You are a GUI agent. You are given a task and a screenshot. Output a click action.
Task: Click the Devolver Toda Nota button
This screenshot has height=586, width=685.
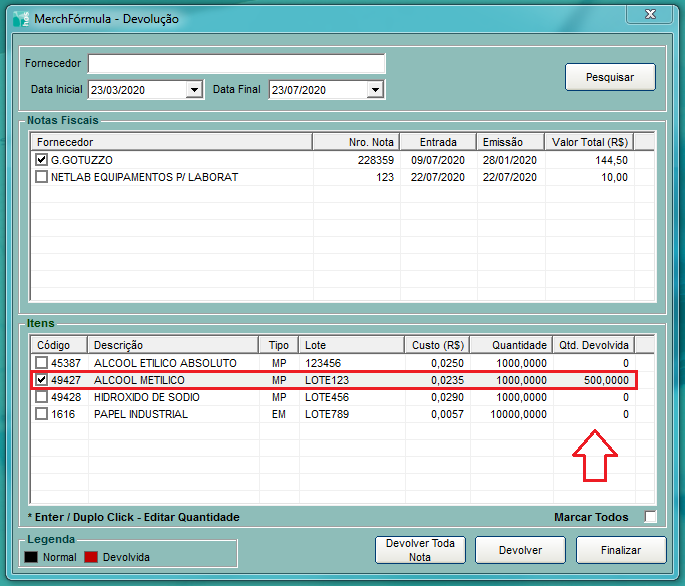(x=420, y=550)
